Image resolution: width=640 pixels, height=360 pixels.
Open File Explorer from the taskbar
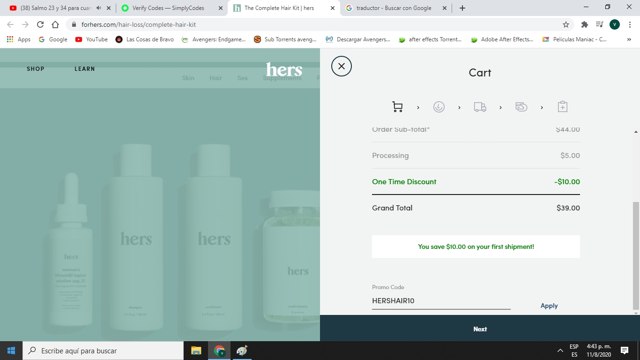[196, 351]
